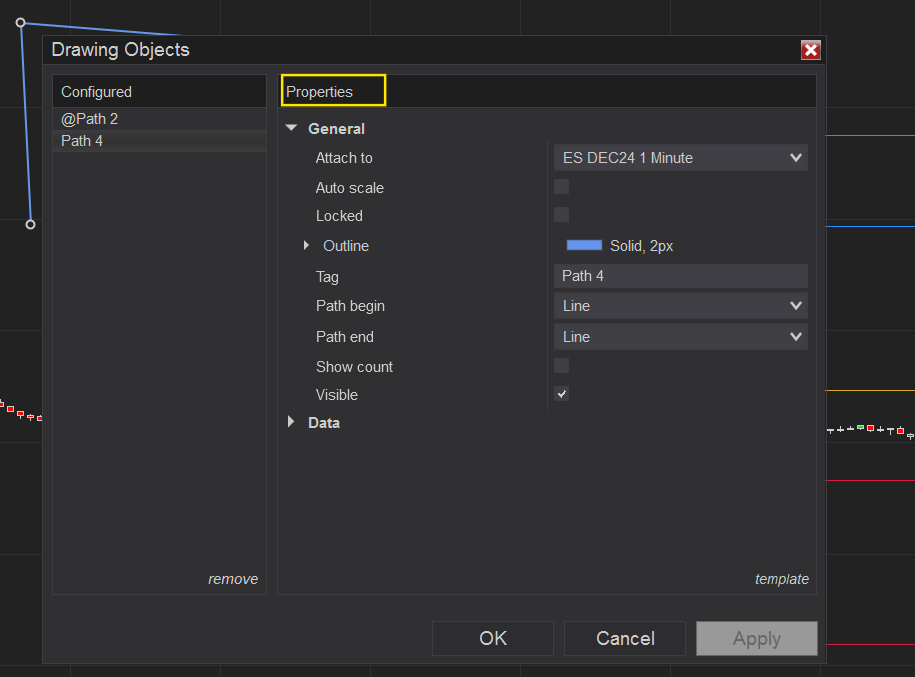This screenshot has width=915, height=677.
Task: Expand the Outline property
Action: pyautogui.click(x=306, y=246)
